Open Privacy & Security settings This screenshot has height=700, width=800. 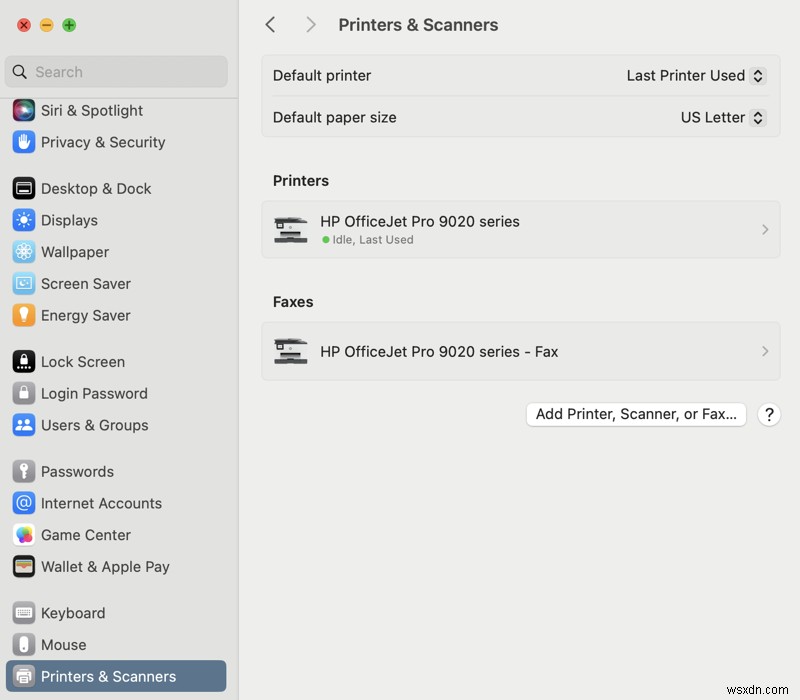tap(103, 142)
